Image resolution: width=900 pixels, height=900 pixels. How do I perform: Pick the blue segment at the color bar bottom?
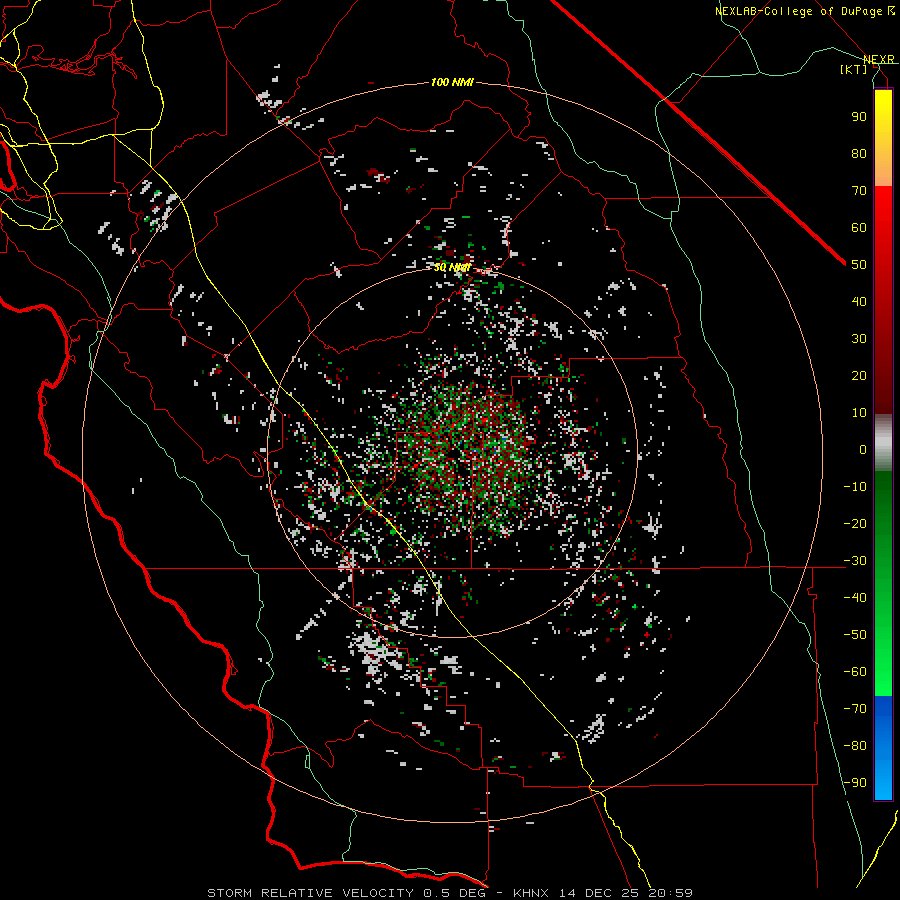(x=883, y=748)
